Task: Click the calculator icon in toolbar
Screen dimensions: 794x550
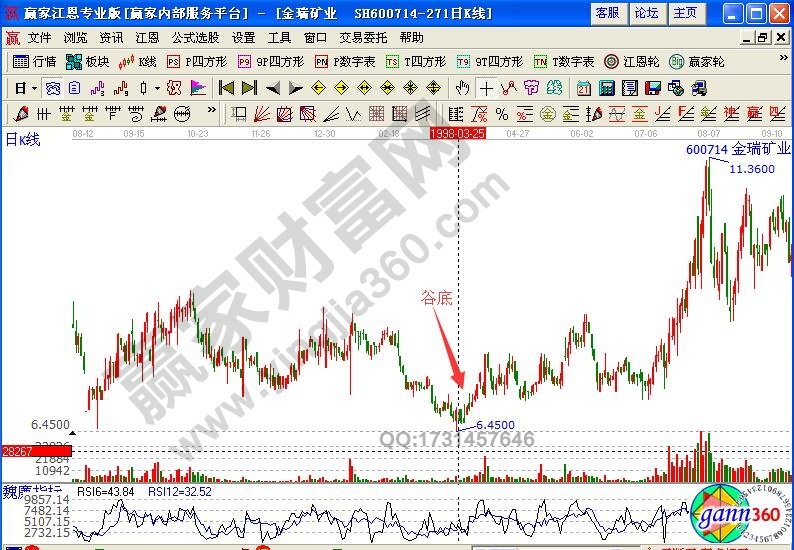Action: pos(605,87)
